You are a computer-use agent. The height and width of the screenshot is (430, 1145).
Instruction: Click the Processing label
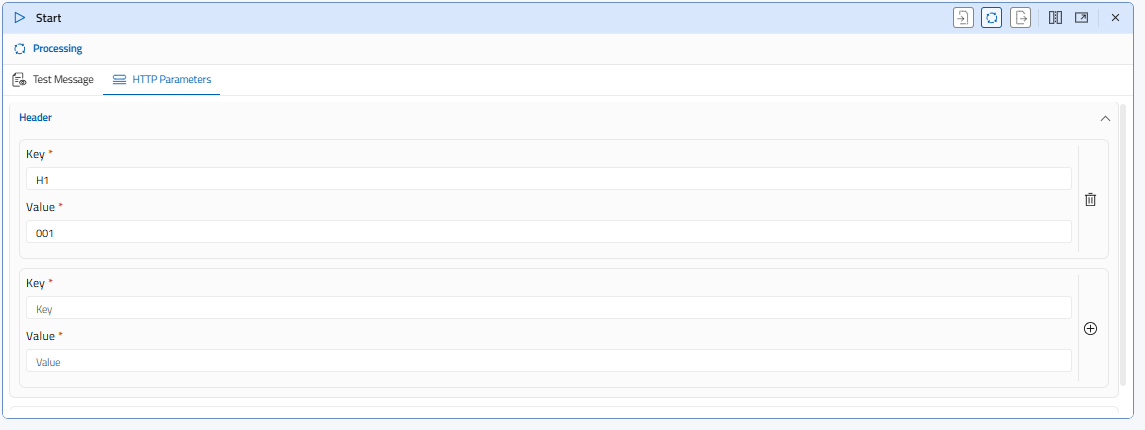click(58, 49)
